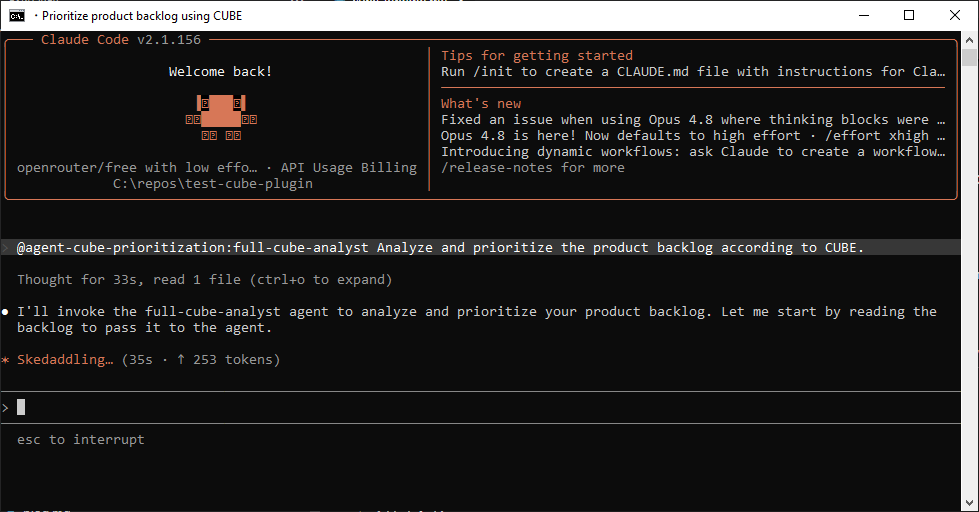
Task: Click the orange asterisk spinner beside Skedaddling
Action: (x=6, y=360)
